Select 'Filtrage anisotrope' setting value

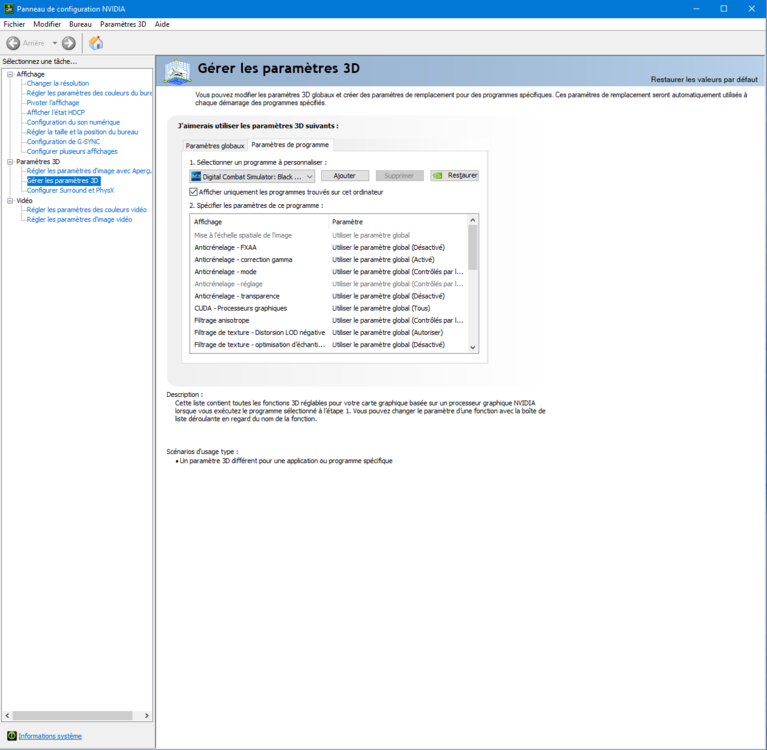pos(398,320)
